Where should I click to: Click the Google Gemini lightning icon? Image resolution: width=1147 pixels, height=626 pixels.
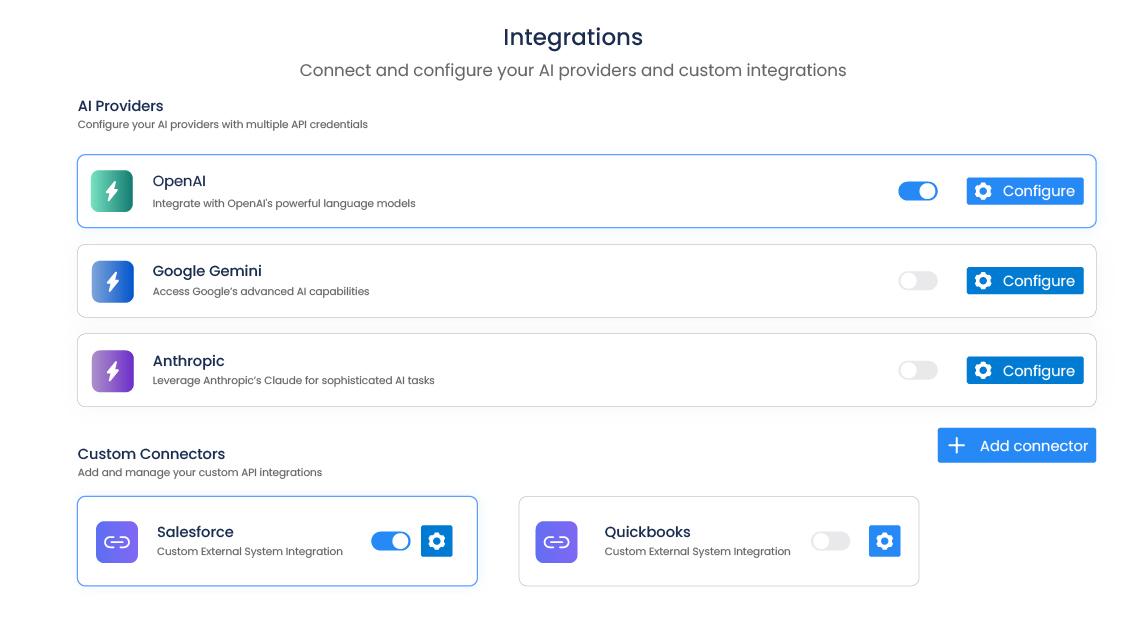[112, 281]
